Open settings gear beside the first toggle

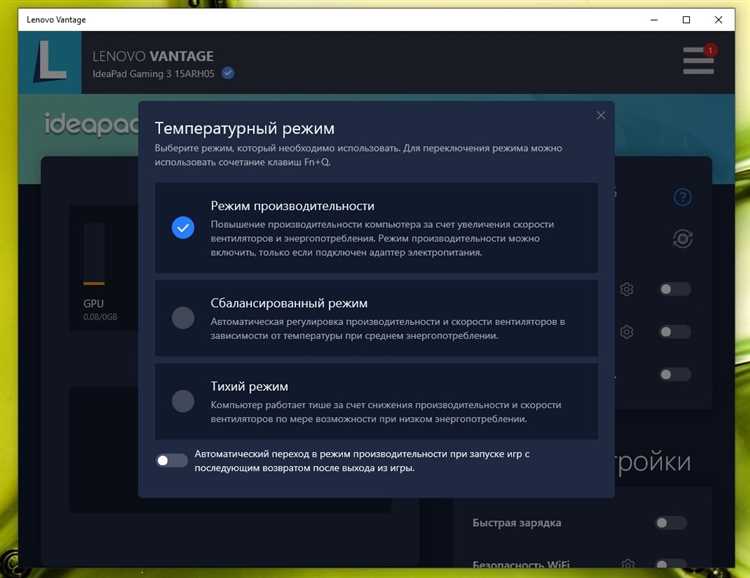click(x=627, y=289)
